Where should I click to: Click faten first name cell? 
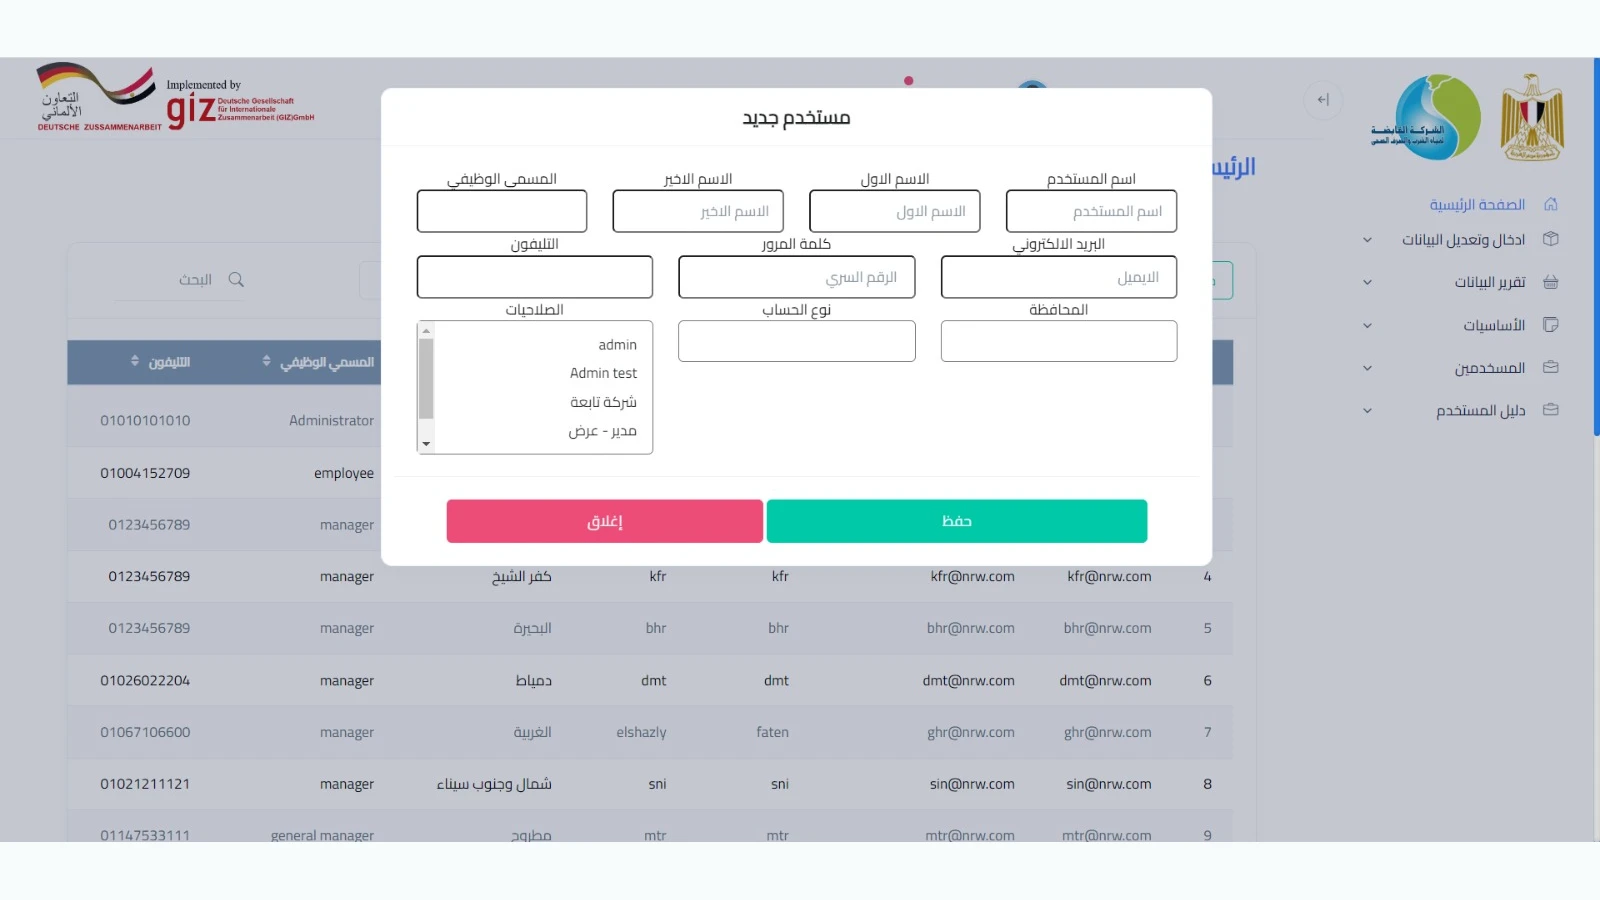click(772, 732)
